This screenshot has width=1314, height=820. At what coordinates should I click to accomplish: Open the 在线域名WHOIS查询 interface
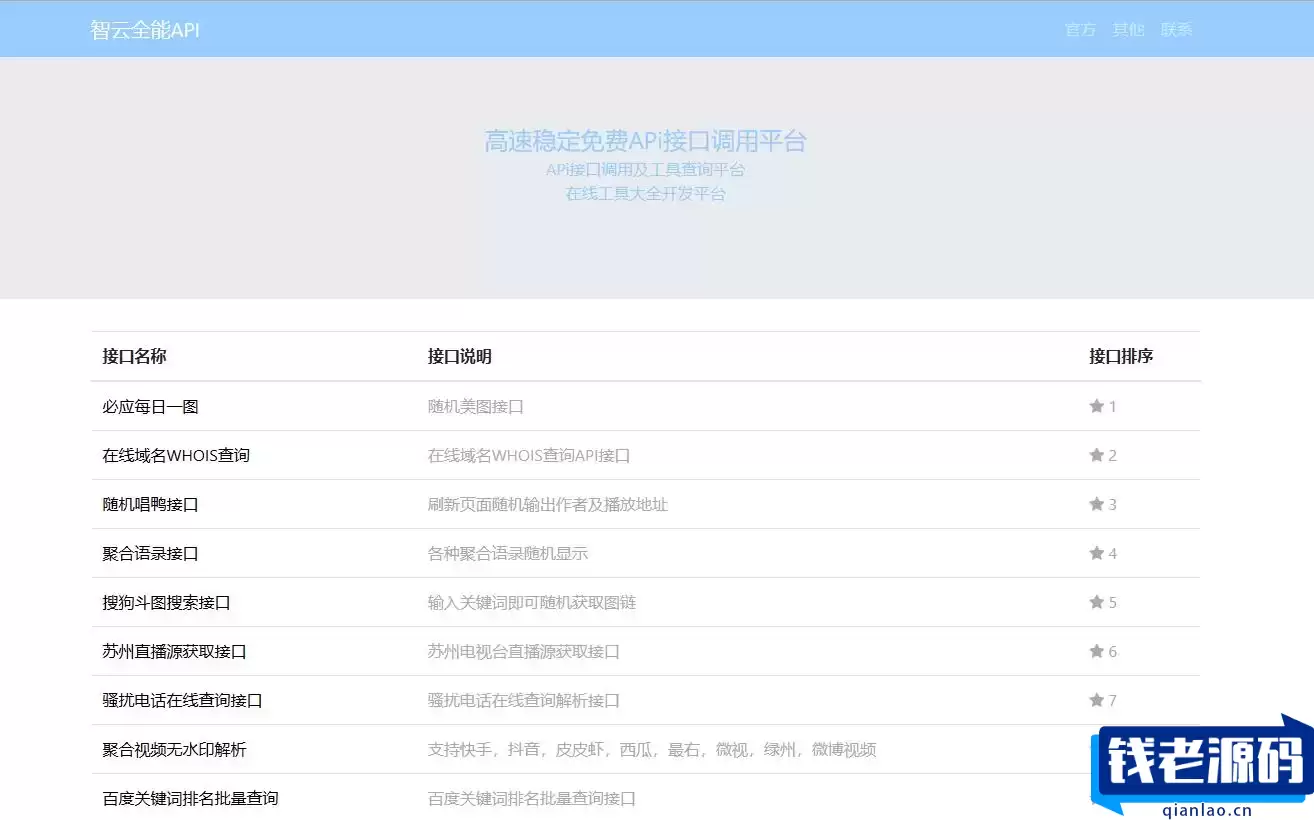(176, 456)
